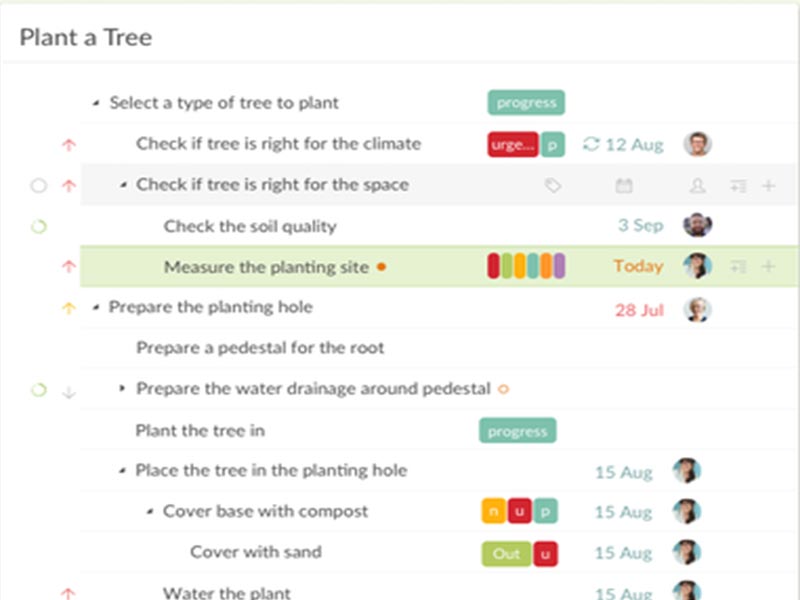
Task: Click assignee person icon on 'right for the space' row
Action: point(697,185)
